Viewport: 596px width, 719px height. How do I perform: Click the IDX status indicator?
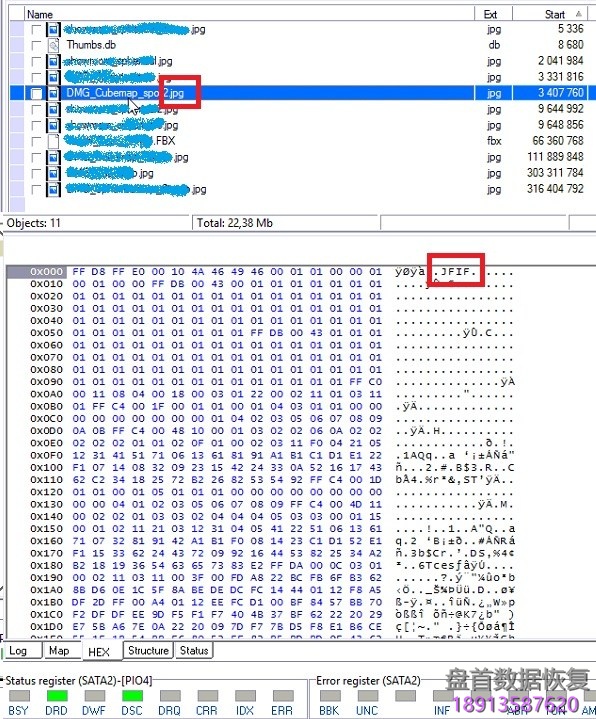[245, 696]
